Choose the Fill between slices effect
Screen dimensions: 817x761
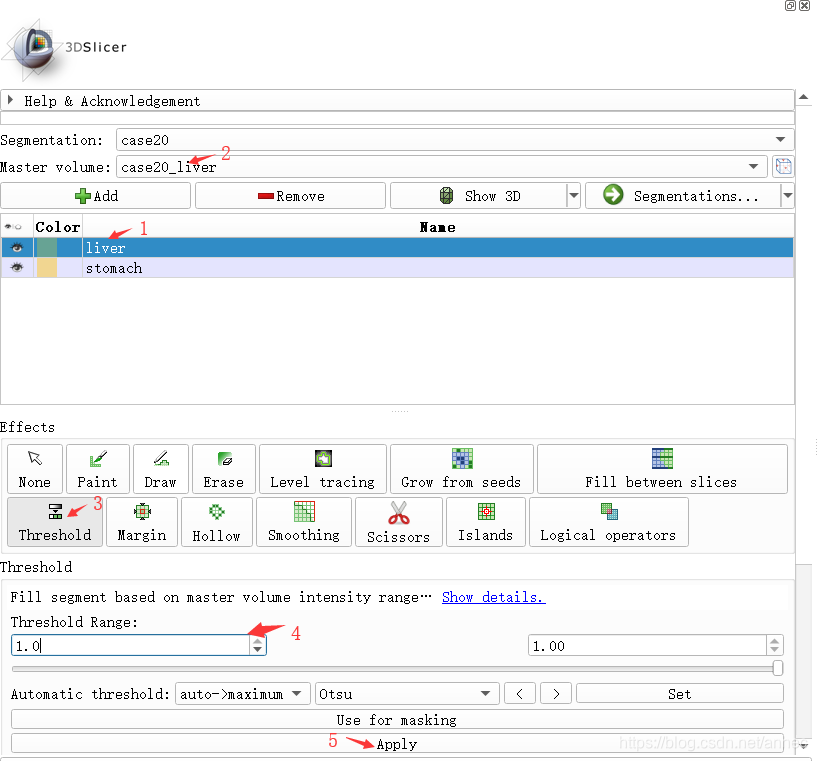point(662,469)
